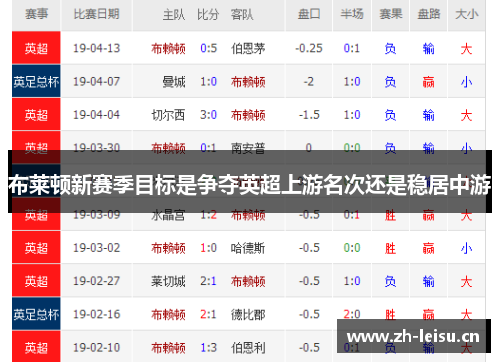Select the date 19-04-07
Image resolution: width=500 pixels, height=362 pixels.
pos(96,82)
